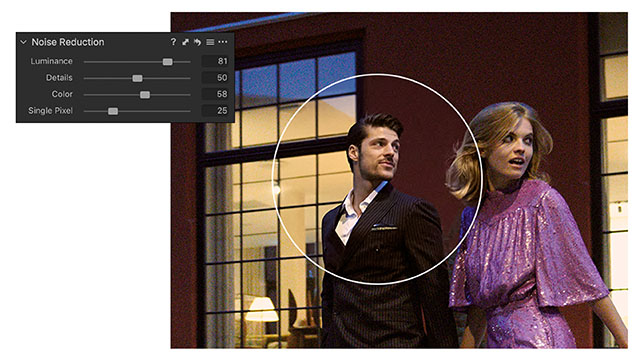Click the Details label

(59, 78)
